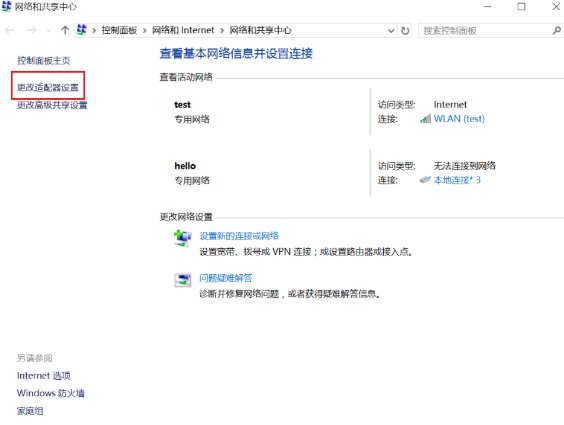Open 控制面板主页 link

[44, 60]
